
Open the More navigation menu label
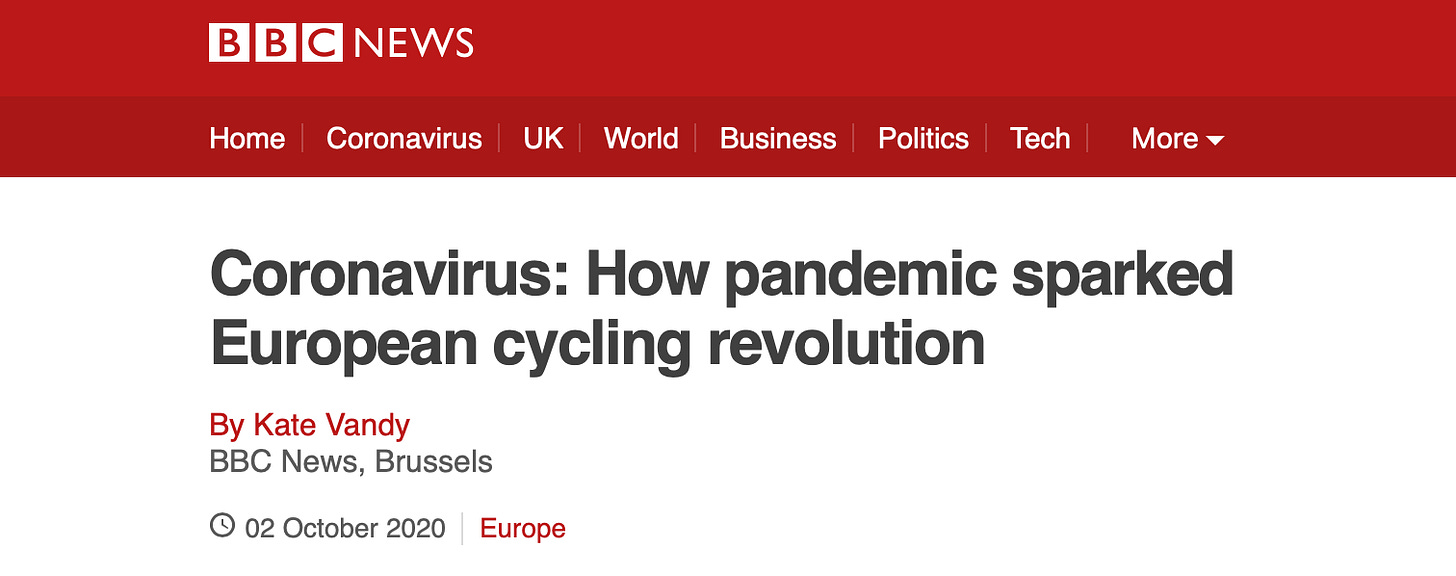1164,138
